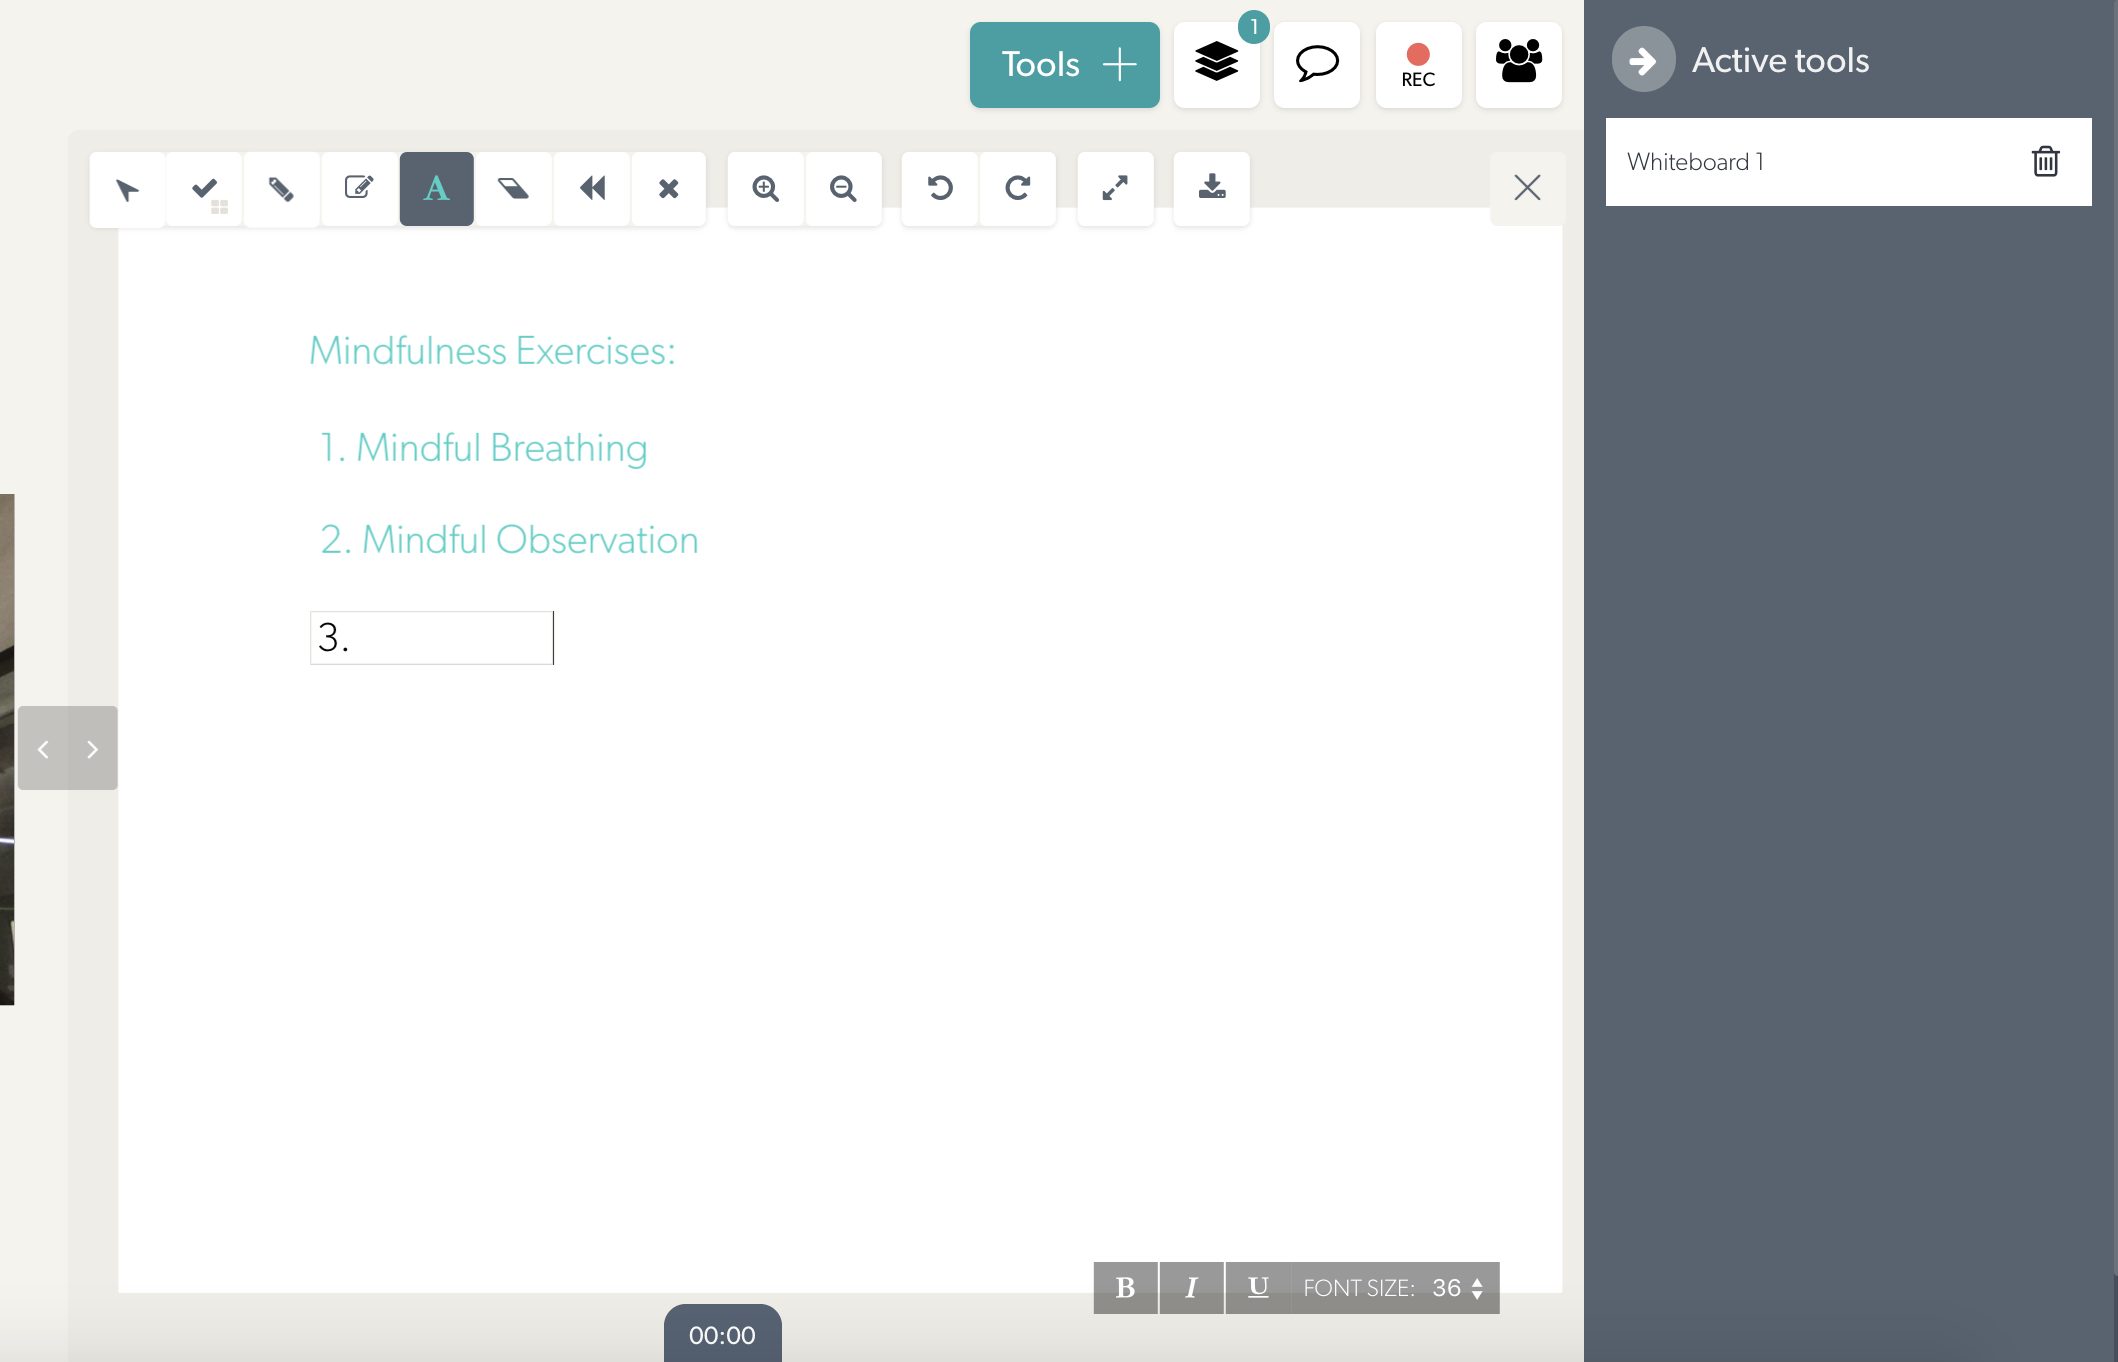Click in the text box containing 3.
This screenshot has width=2118, height=1362.
point(432,638)
